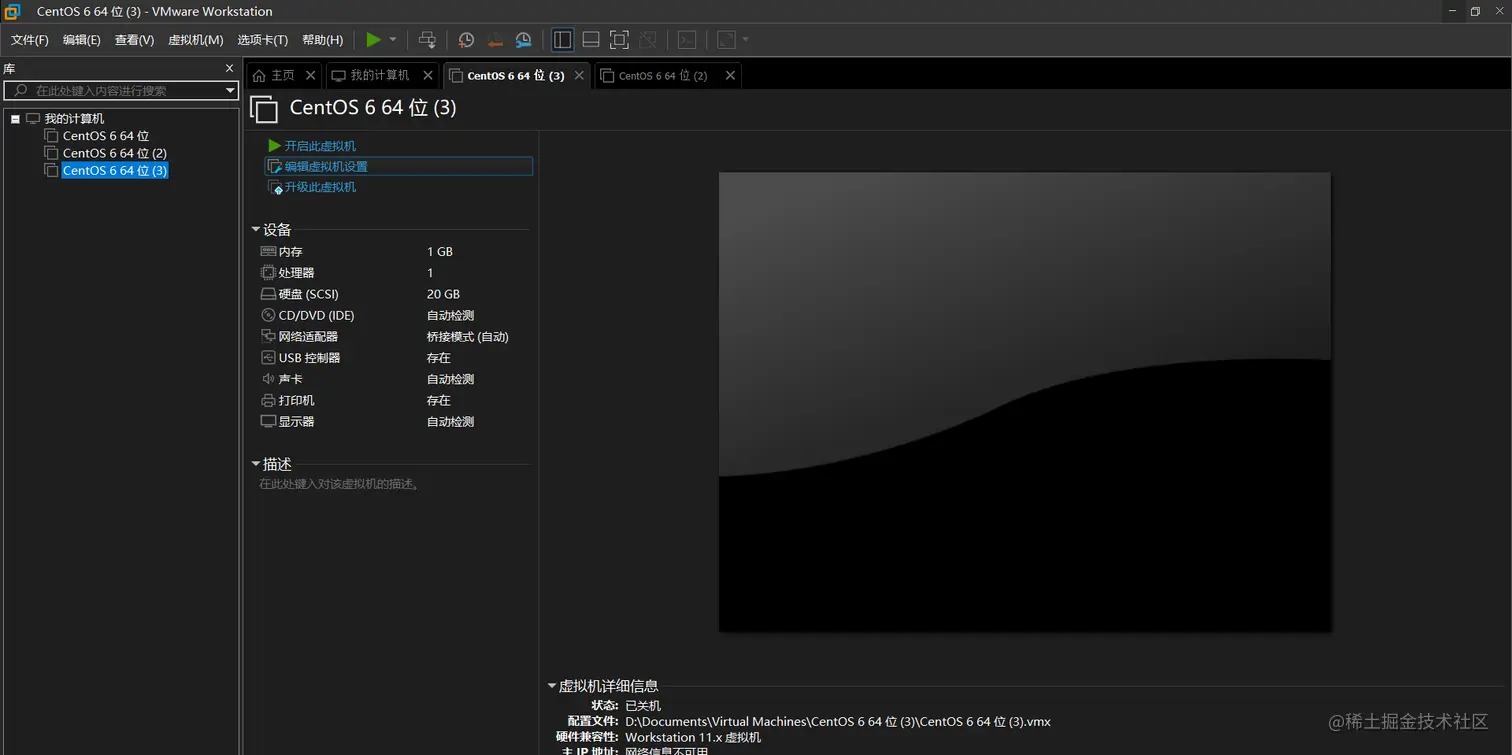Image resolution: width=1512 pixels, height=755 pixels.
Task: Click the 升级此虚拟机 link
Action: 320,187
